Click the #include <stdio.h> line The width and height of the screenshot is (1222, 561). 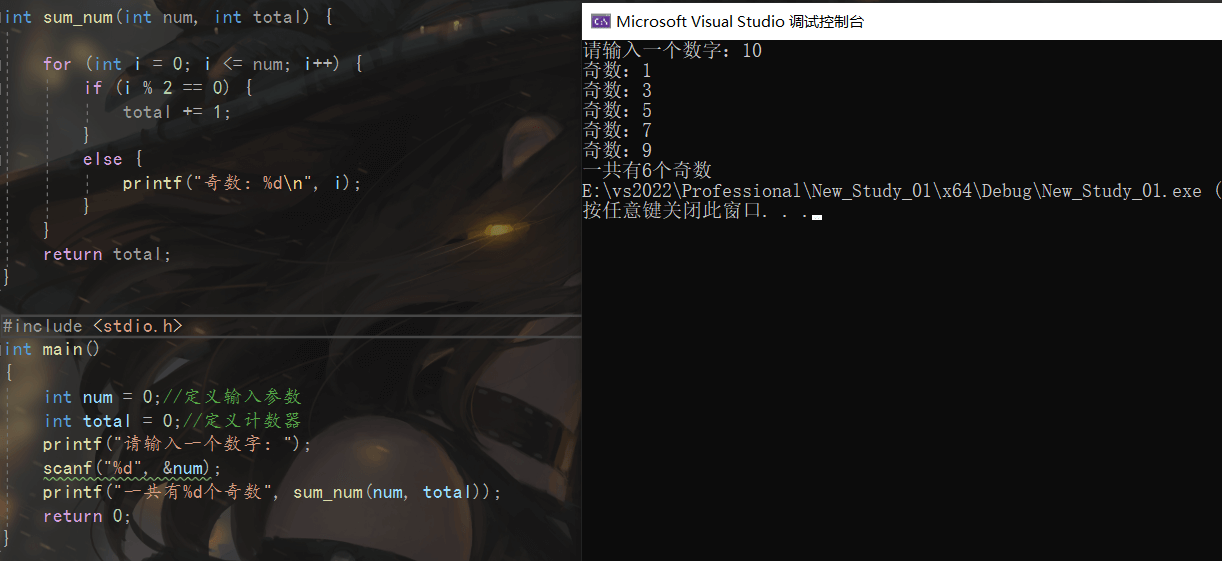coord(92,326)
